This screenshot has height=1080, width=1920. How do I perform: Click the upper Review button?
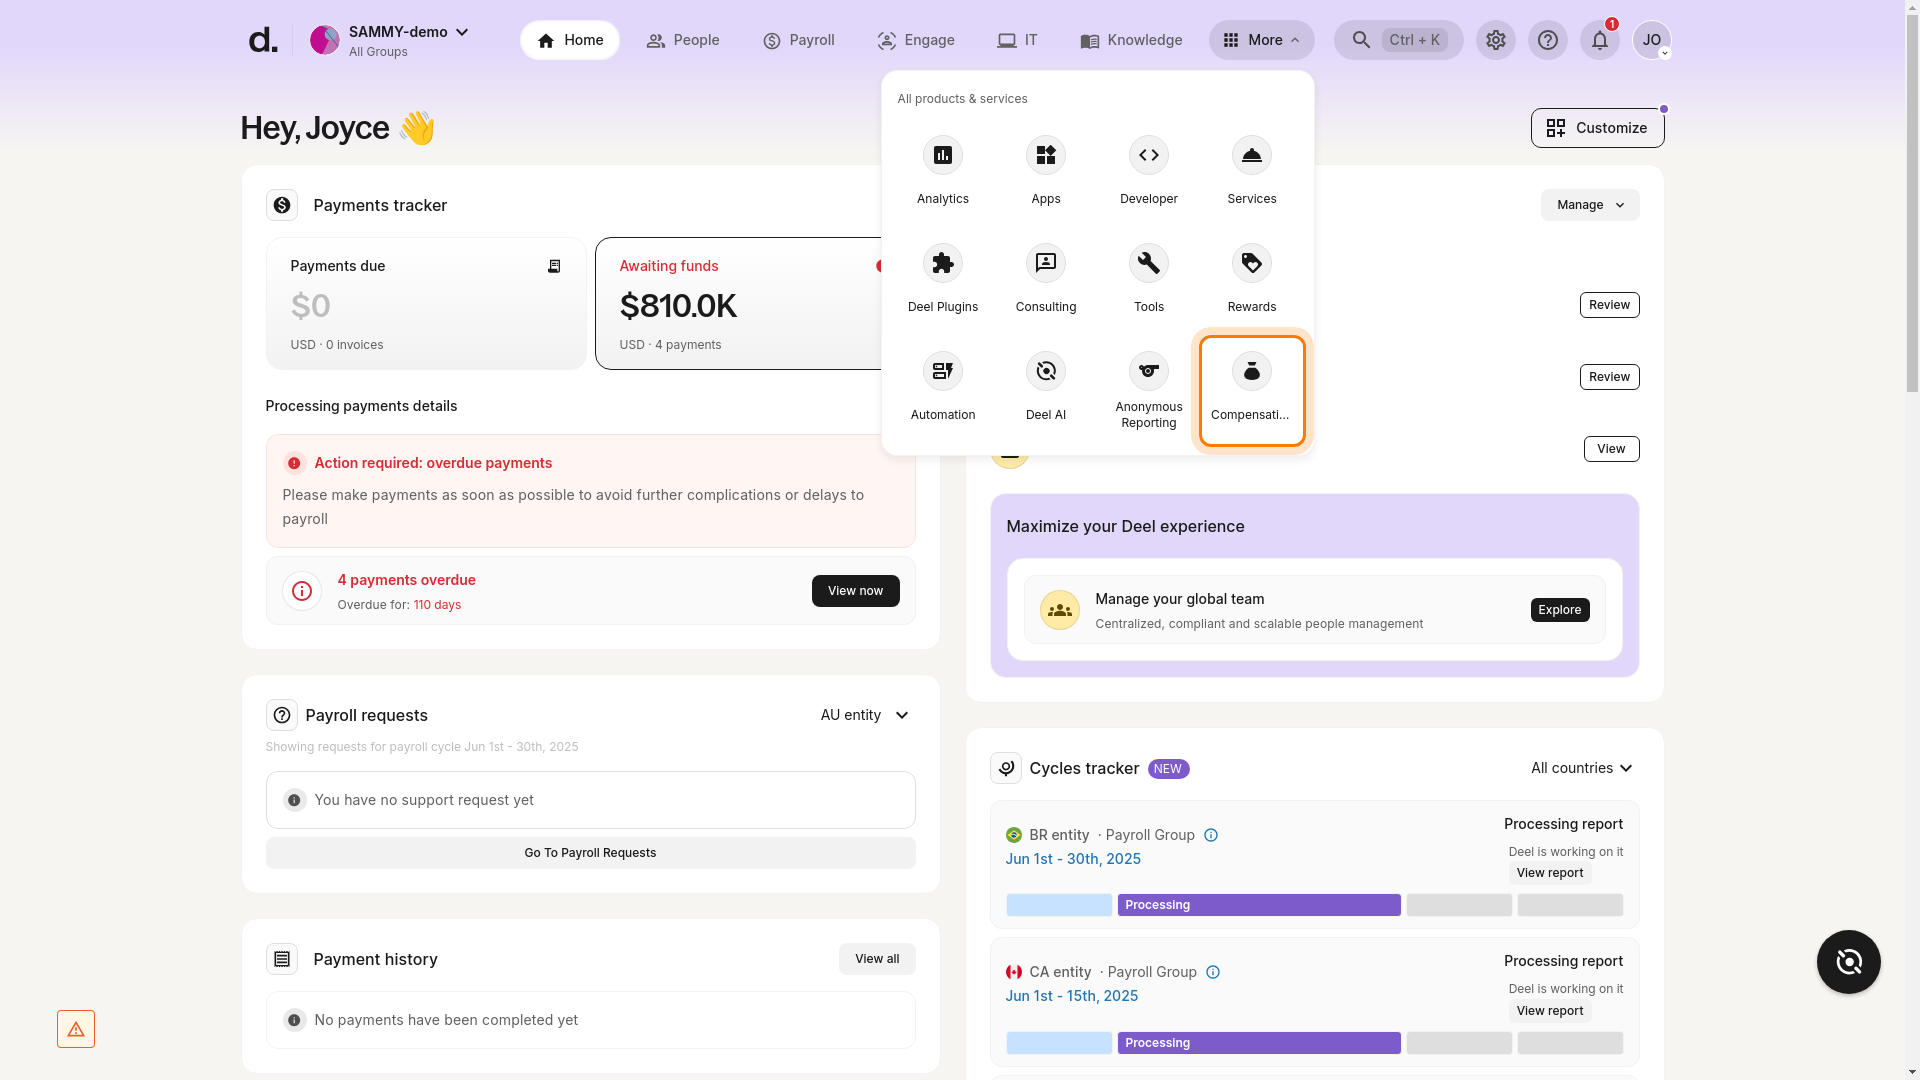coord(1609,305)
